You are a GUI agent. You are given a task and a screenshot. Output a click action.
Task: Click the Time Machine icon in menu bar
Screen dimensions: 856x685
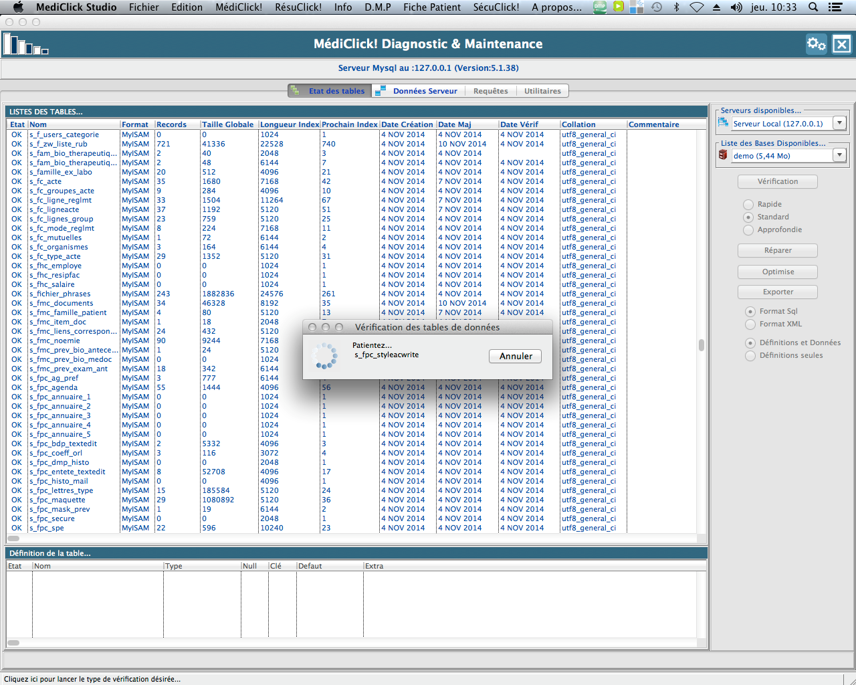(657, 7)
